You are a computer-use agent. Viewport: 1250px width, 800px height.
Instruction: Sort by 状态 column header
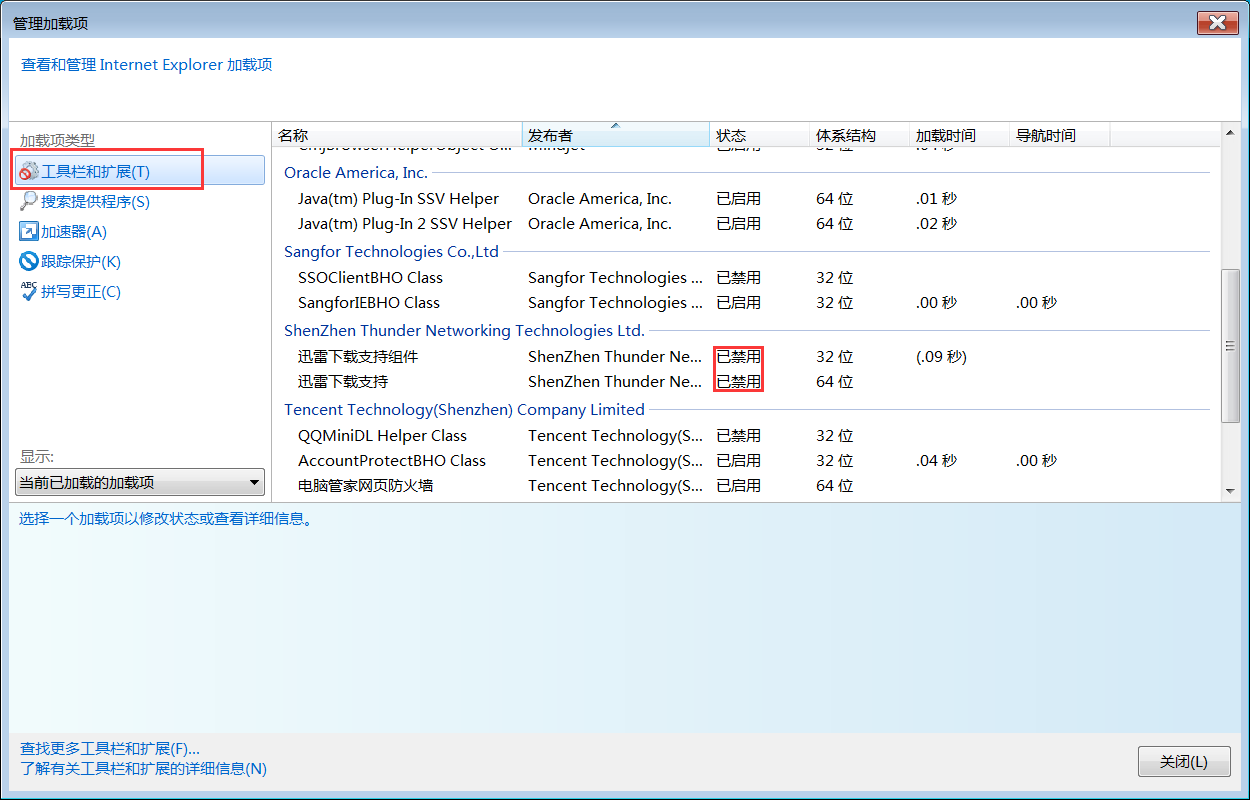click(759, 135)
